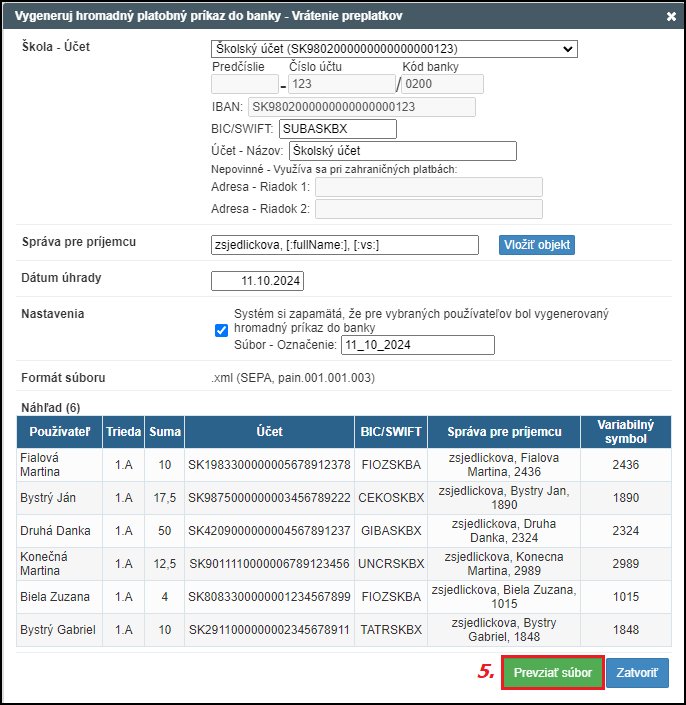Click the Predčíslie input field
The height and width of the screenshot is (705, 686).
pyautogui.click(x=245, y=84)
